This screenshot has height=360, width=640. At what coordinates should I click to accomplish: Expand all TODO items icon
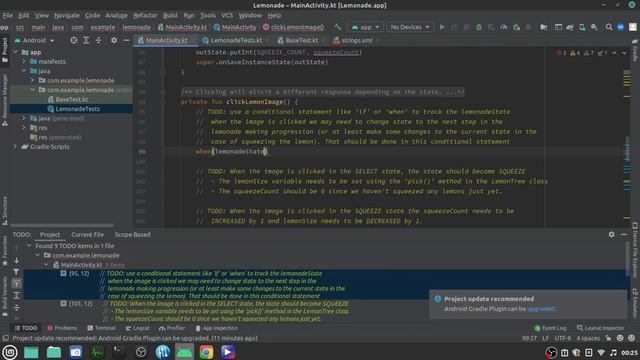click(x=16, y=295)
